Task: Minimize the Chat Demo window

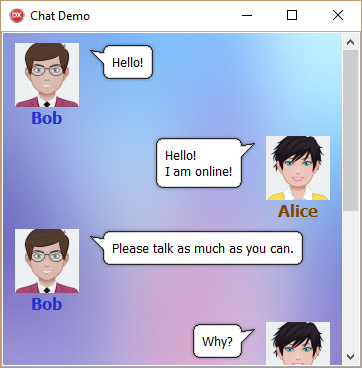Action: (x=247, y=15)
